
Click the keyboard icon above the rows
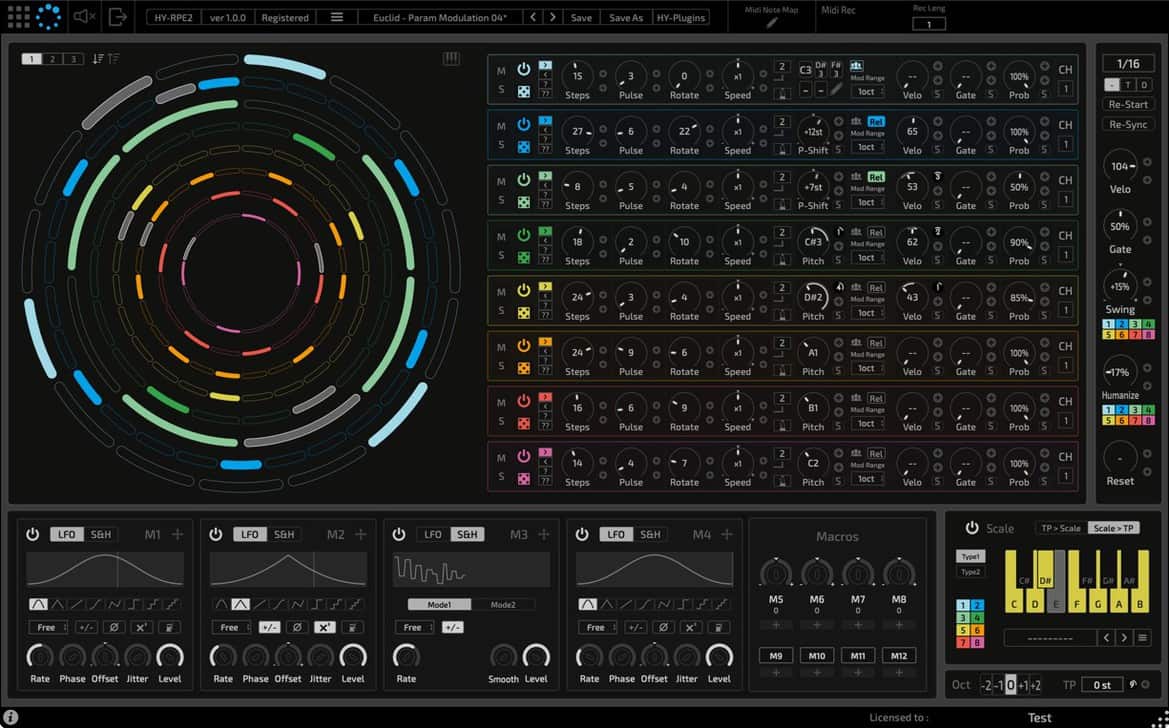451,58
